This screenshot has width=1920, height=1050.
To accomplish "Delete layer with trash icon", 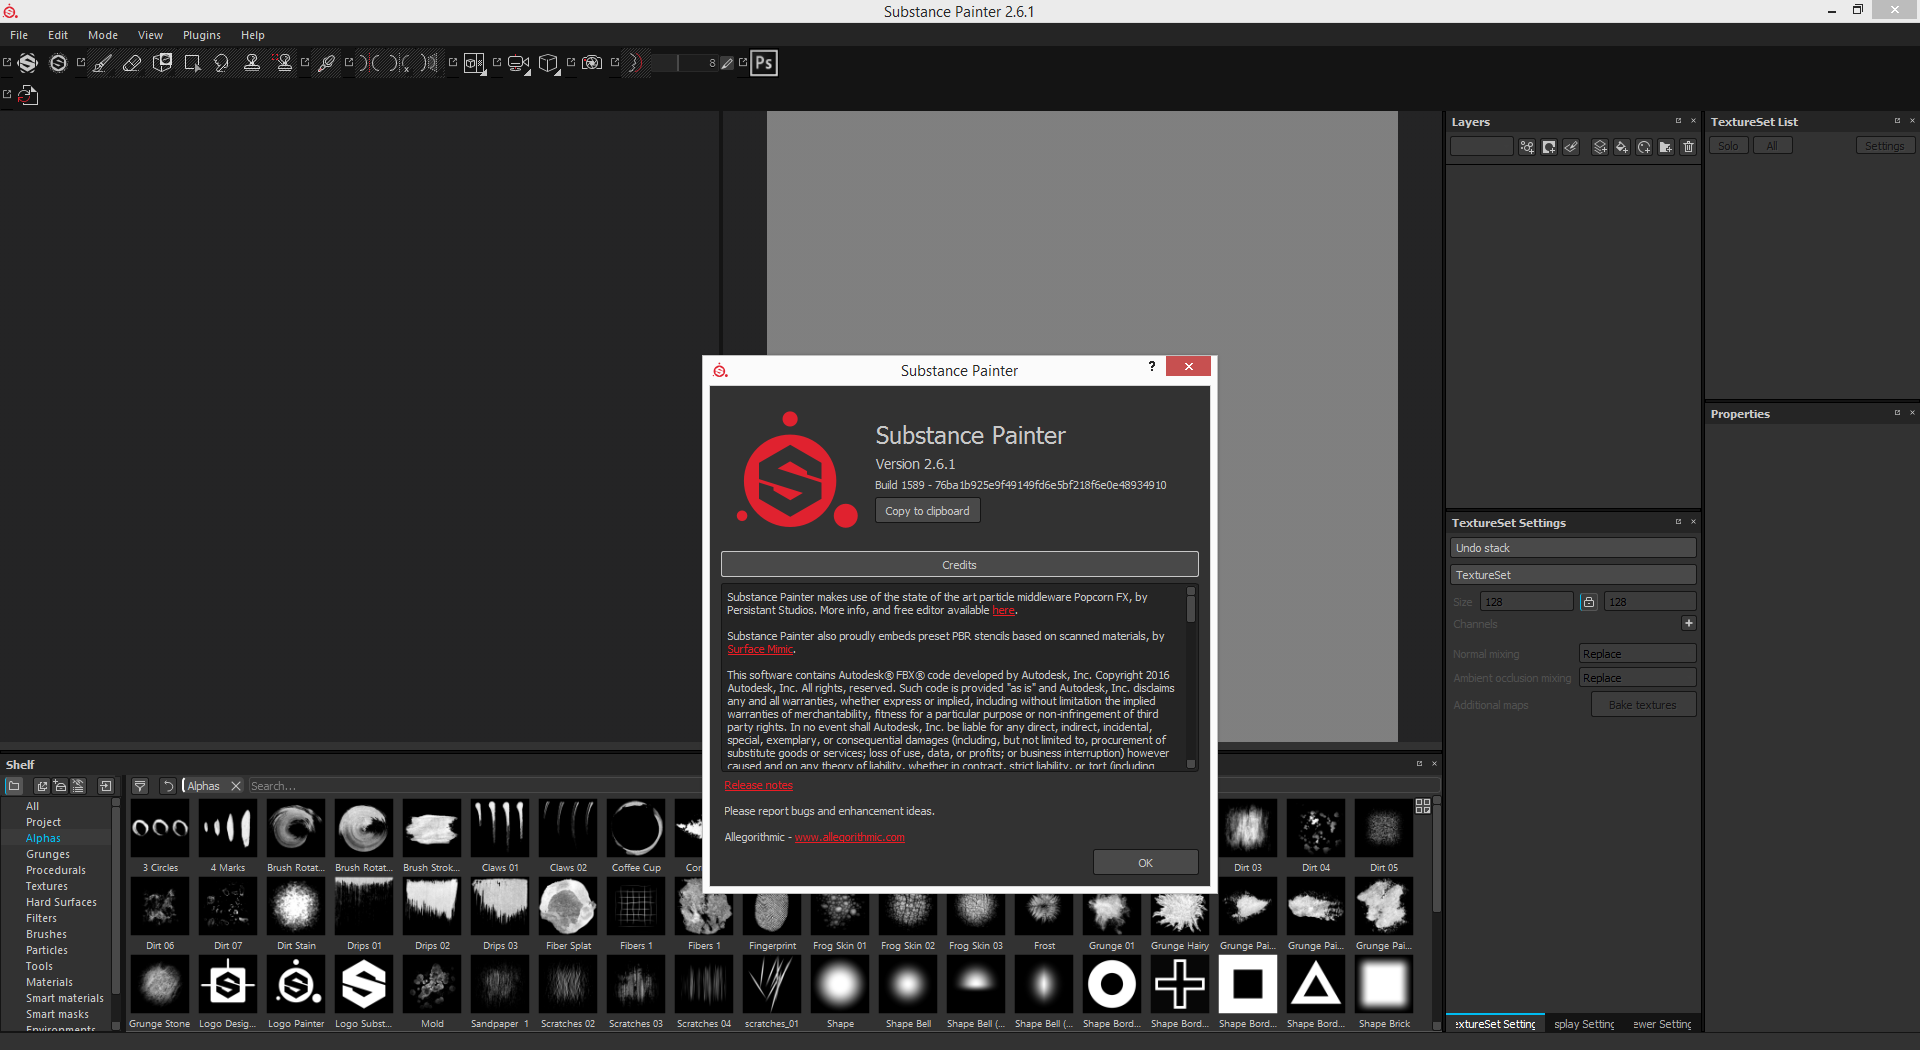I will (1689, 147).
